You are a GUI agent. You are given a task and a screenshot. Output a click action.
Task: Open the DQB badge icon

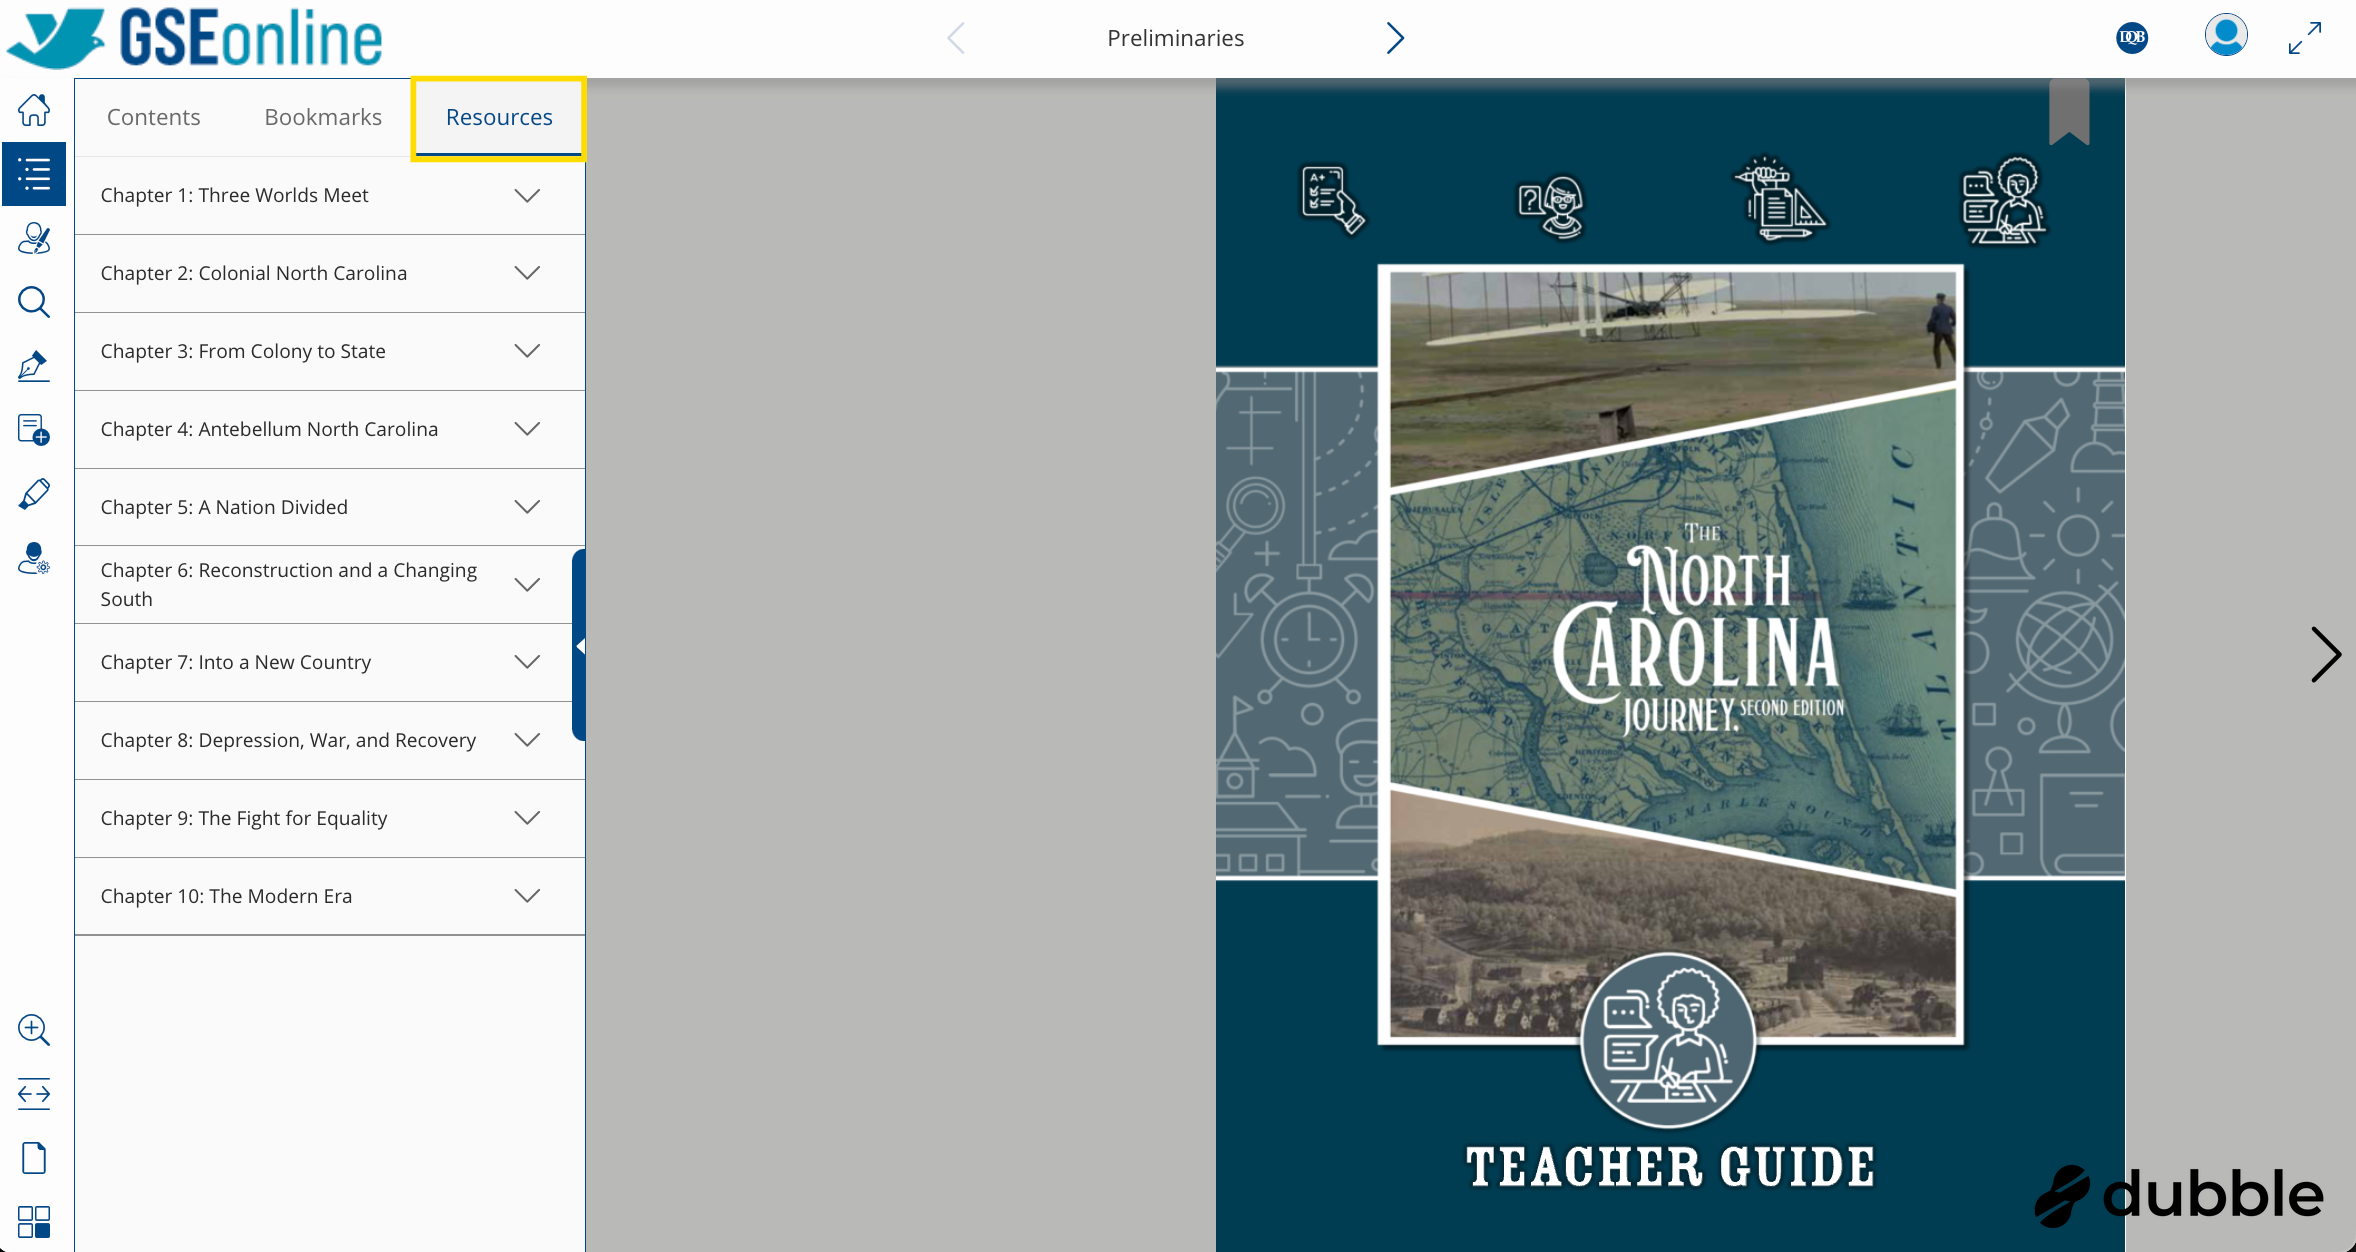pos(2132,38)
